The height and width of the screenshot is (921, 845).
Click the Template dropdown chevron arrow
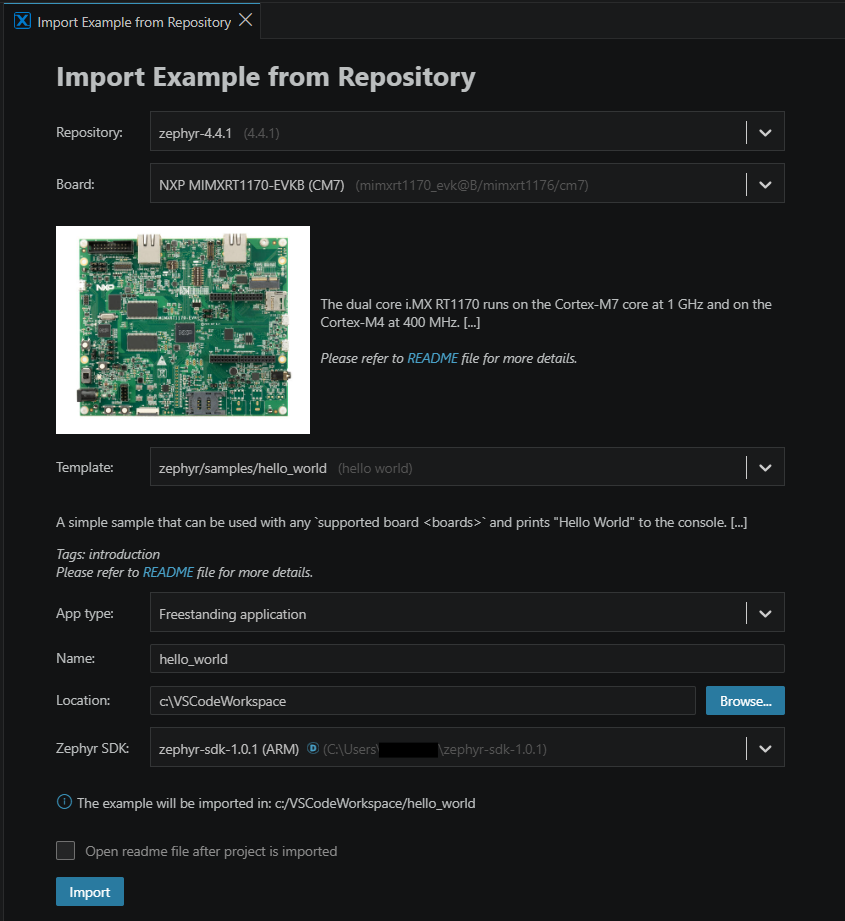point(765,468)
